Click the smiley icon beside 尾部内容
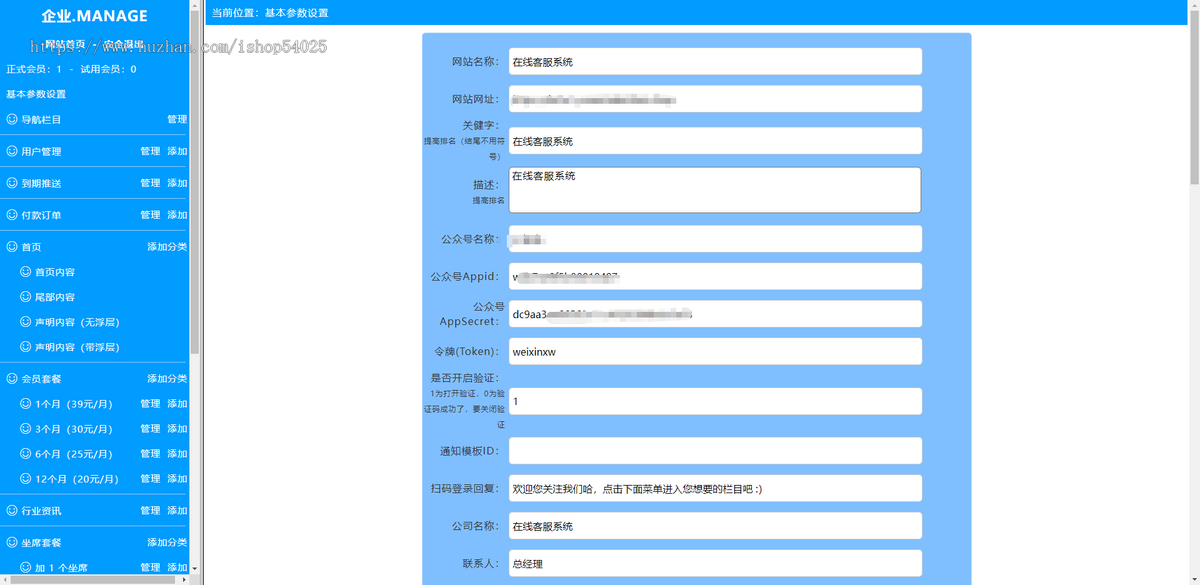Viewport: 1200px width, 585px height. click(26, 297)
